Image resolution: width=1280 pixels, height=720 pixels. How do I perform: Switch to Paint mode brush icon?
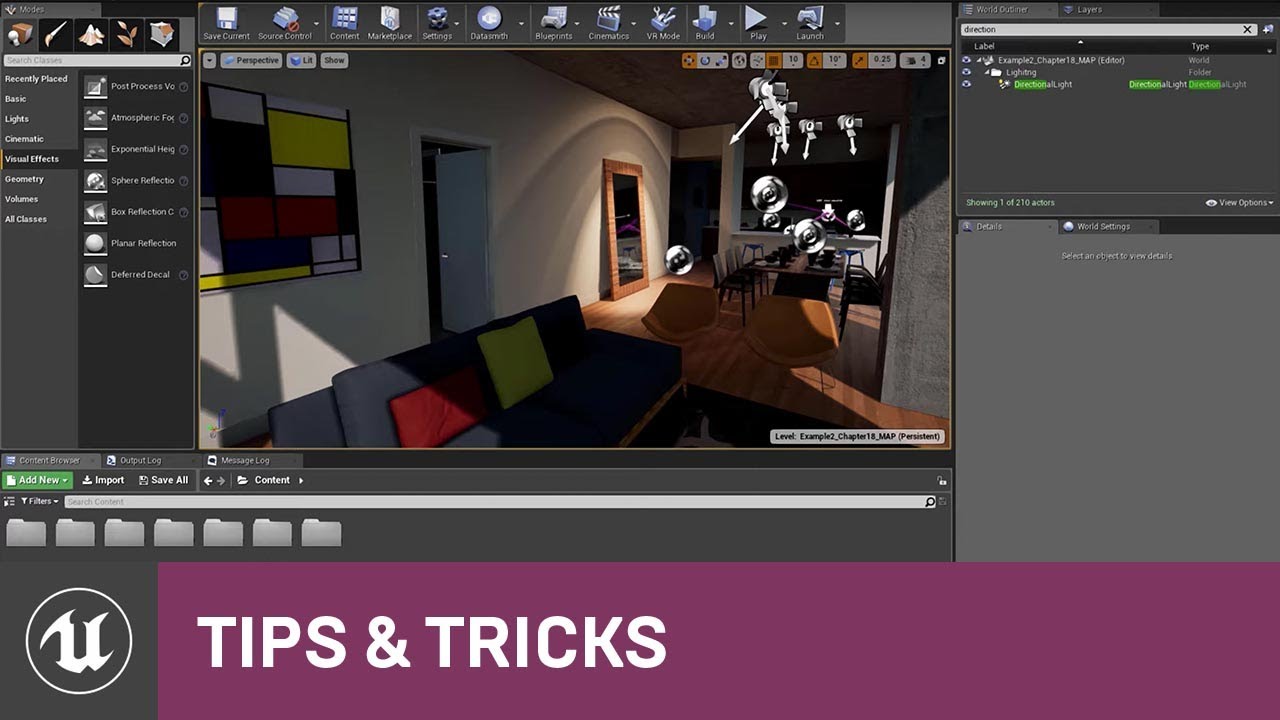(x=56, y=35)
